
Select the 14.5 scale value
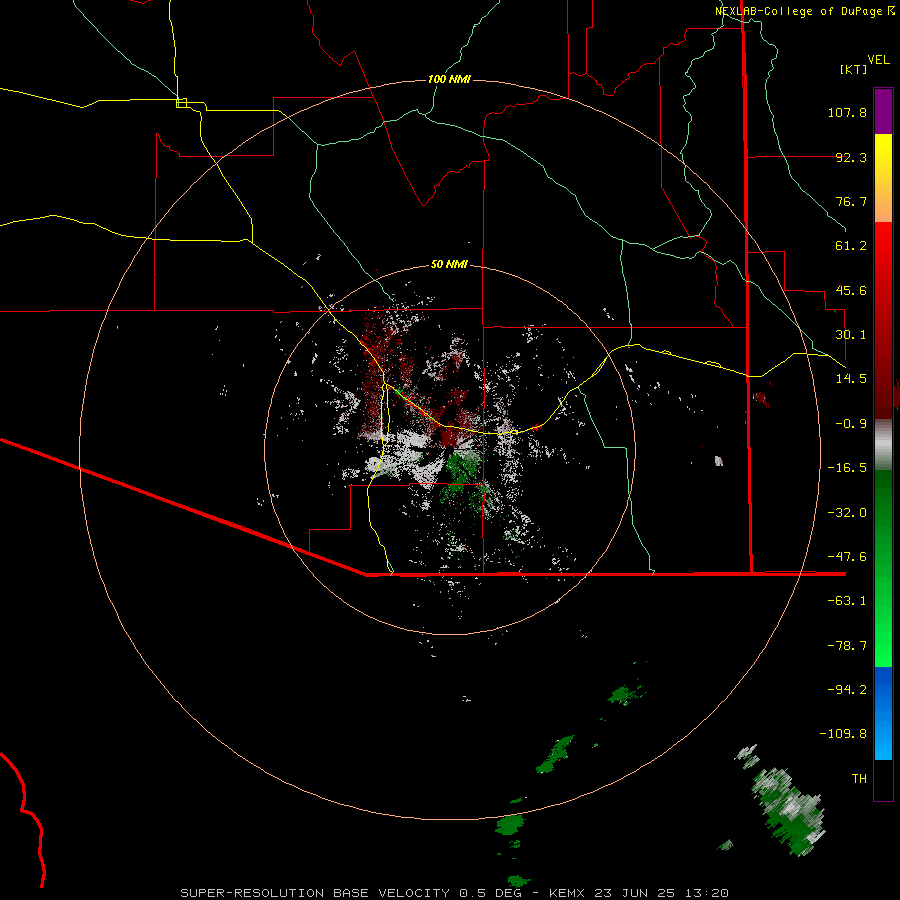851,379
